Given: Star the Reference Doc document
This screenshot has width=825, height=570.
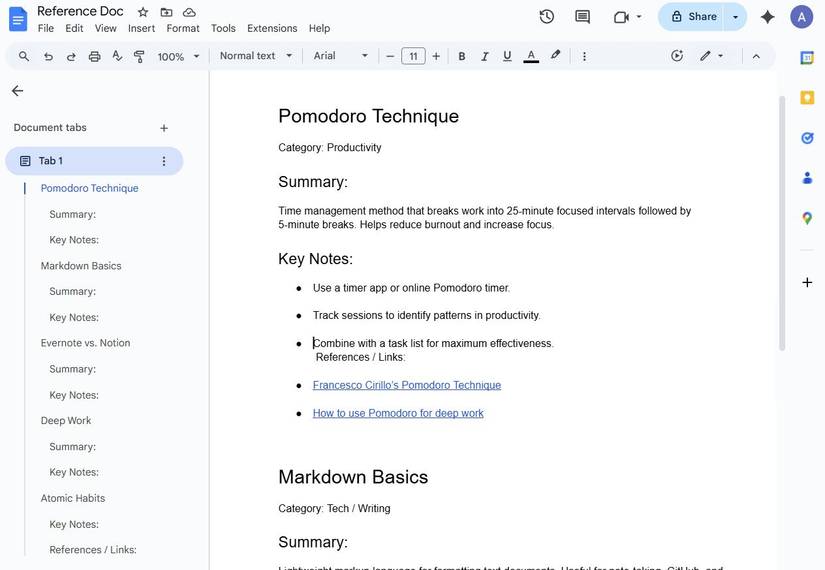Looking at the screenshot, I should [x=143, y=12].
